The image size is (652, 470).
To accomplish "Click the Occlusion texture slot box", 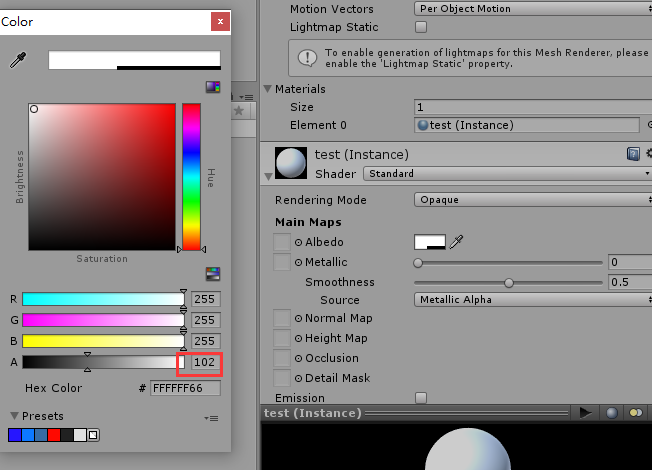I will (282, 358).
